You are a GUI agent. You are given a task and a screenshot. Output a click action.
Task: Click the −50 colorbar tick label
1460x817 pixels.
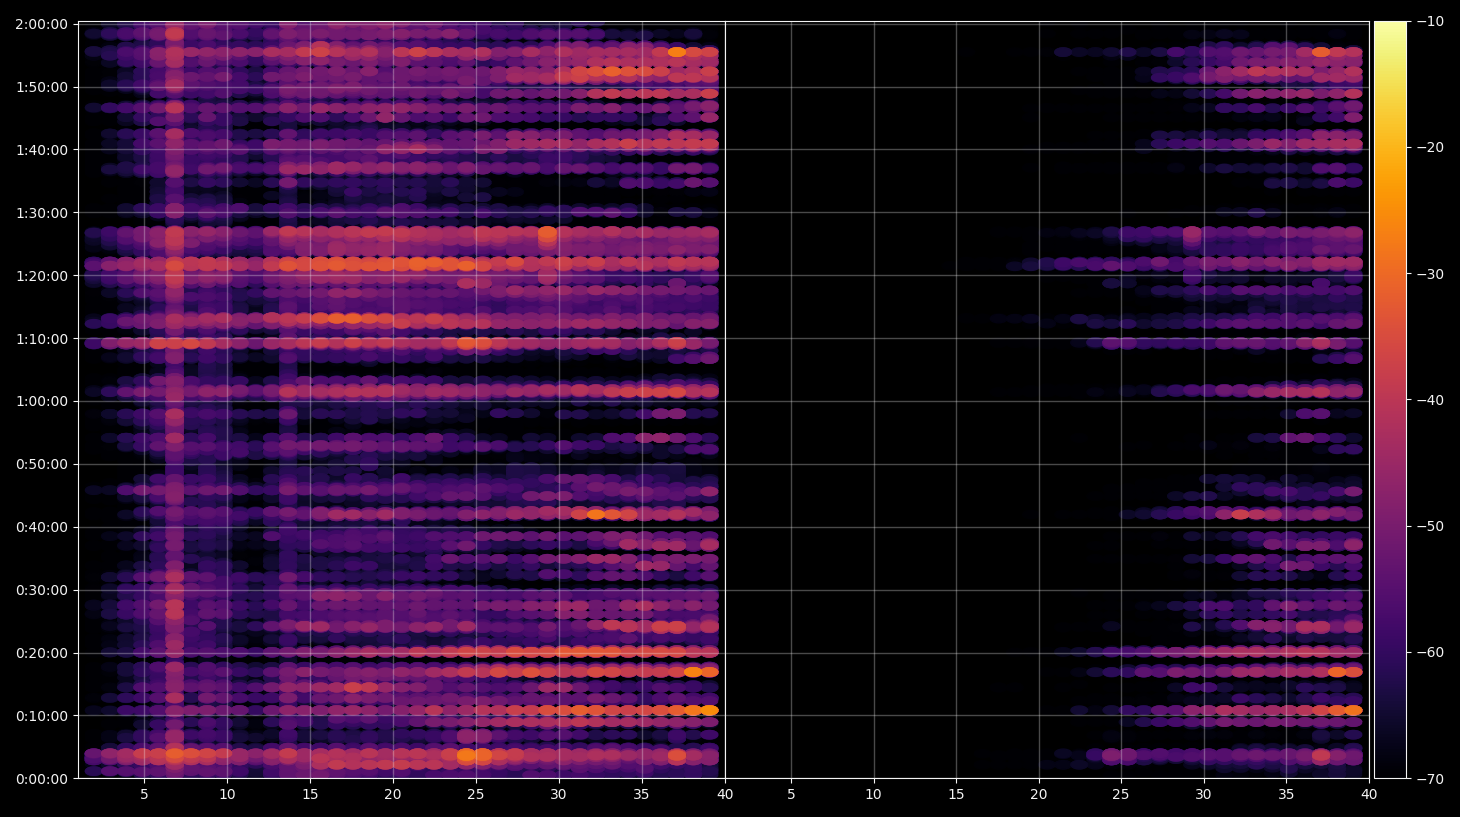(1430, 526)
